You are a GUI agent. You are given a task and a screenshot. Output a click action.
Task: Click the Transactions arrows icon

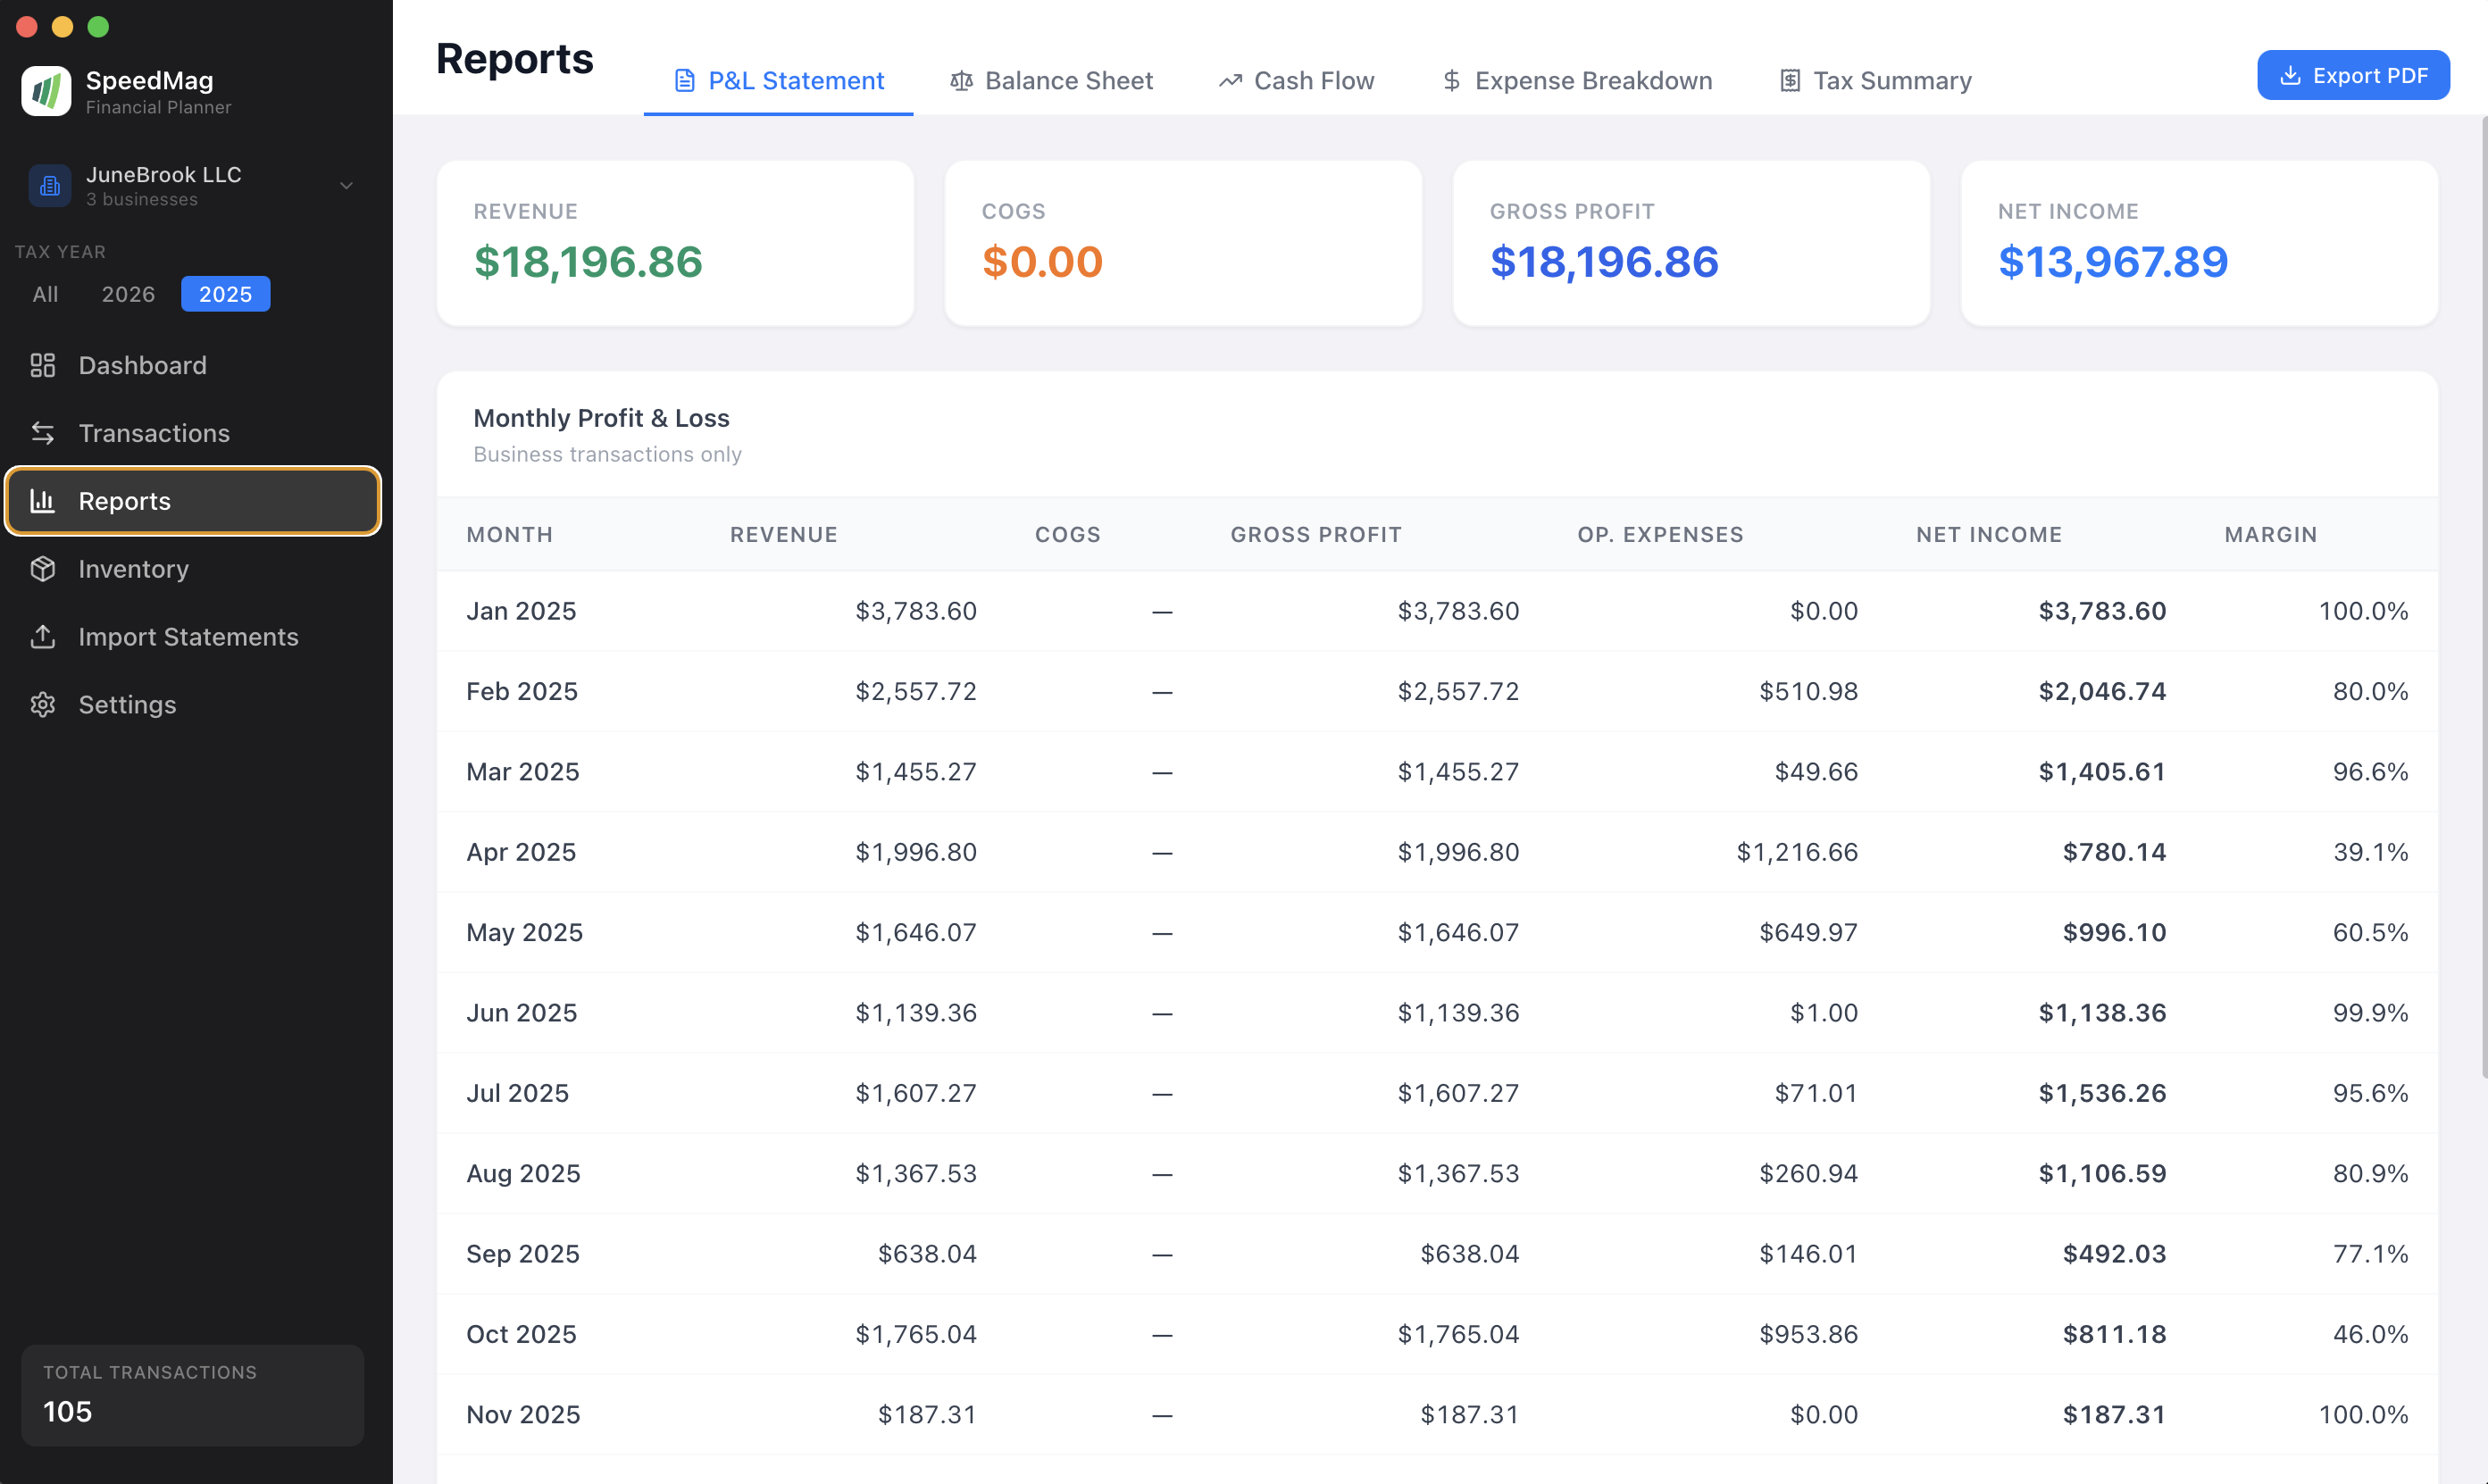[x=42, y=433]
